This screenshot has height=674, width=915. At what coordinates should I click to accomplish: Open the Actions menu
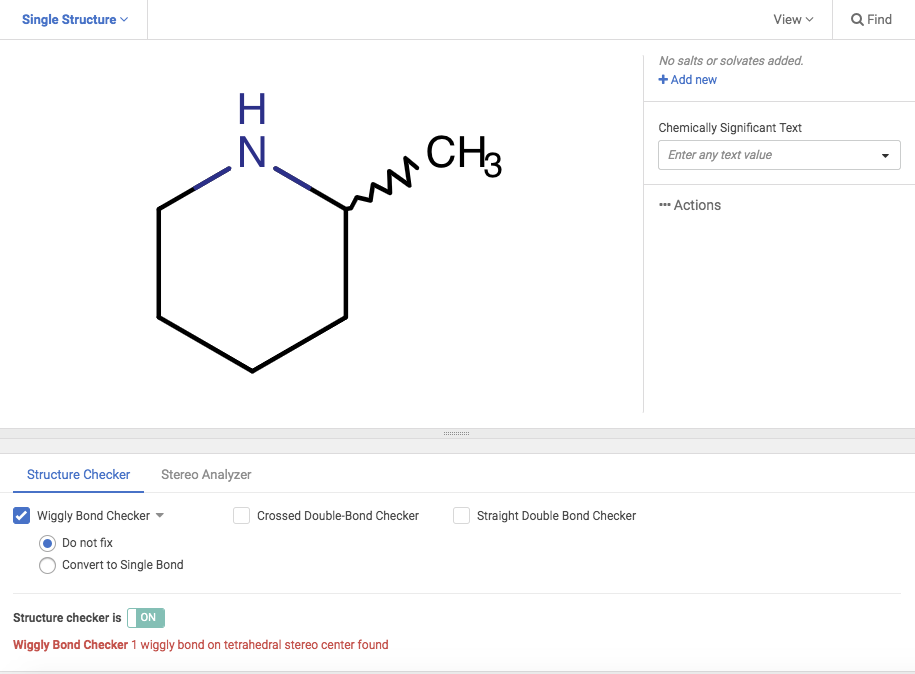click(697, 205)
